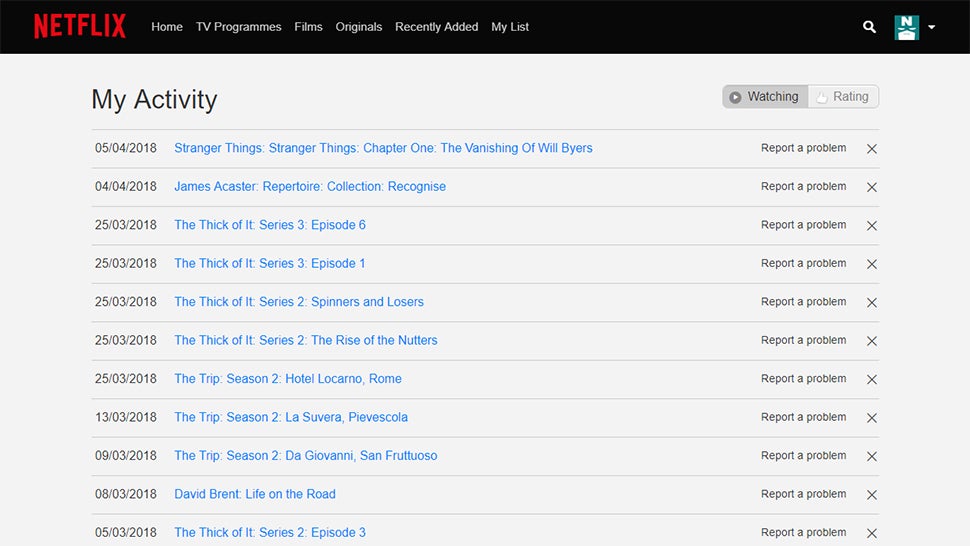Screen dimensions: 970x546
Task: Report a problem for Series 3 Episode 6
Action: (x=804, y=224)
